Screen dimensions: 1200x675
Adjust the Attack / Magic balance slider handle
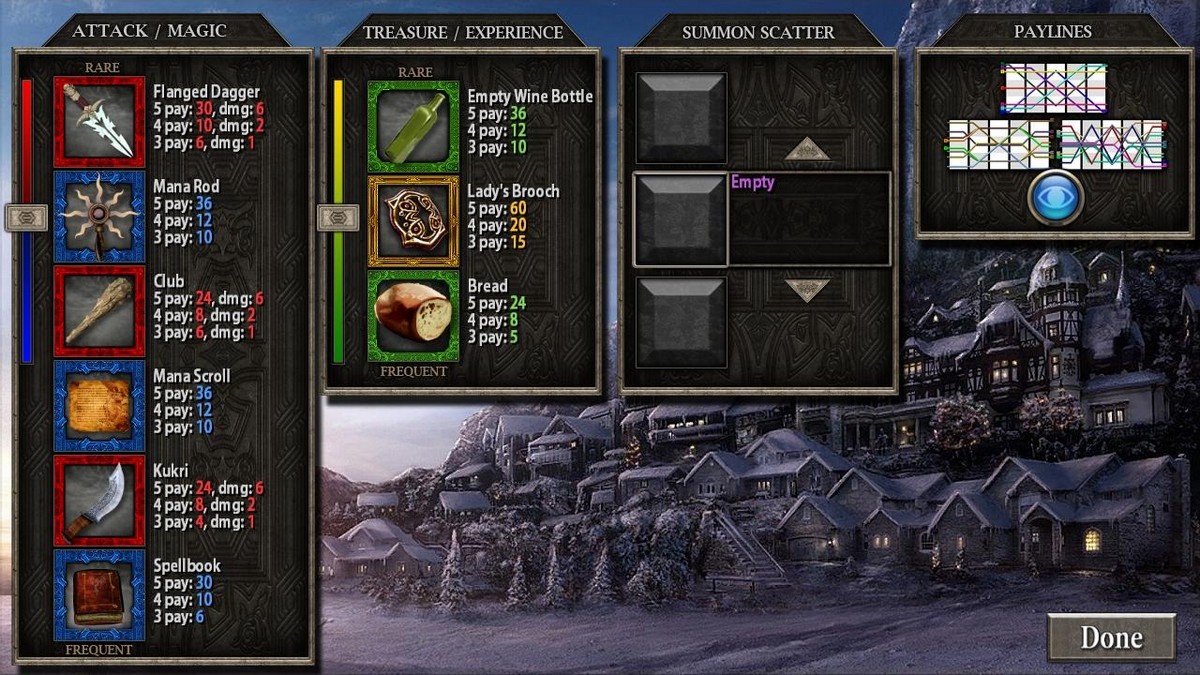coord(27,217)
